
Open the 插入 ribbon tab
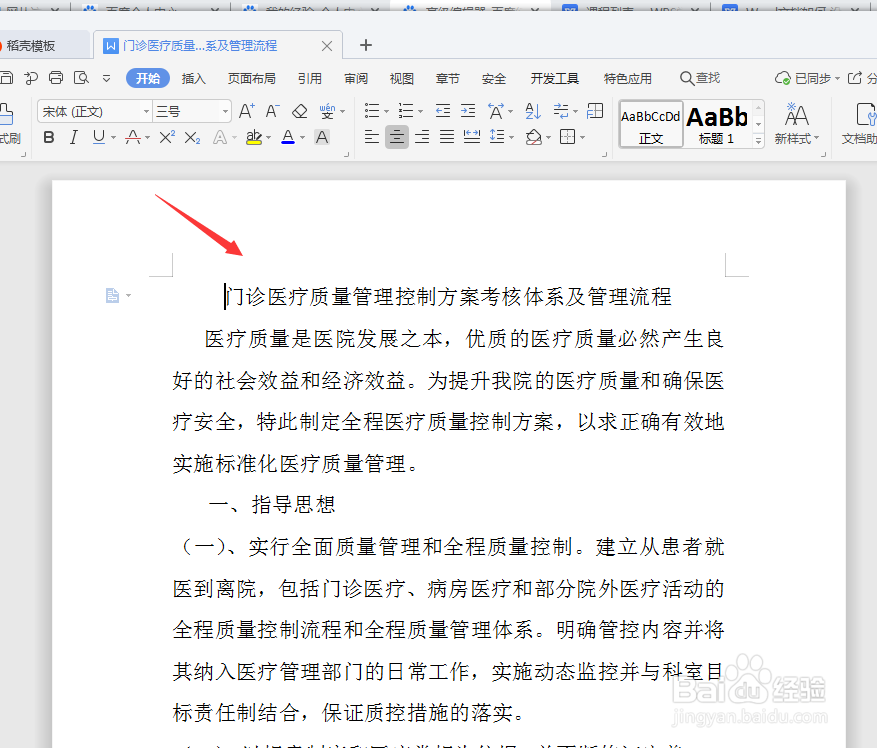pyautogui.click(x=194, y=78)
